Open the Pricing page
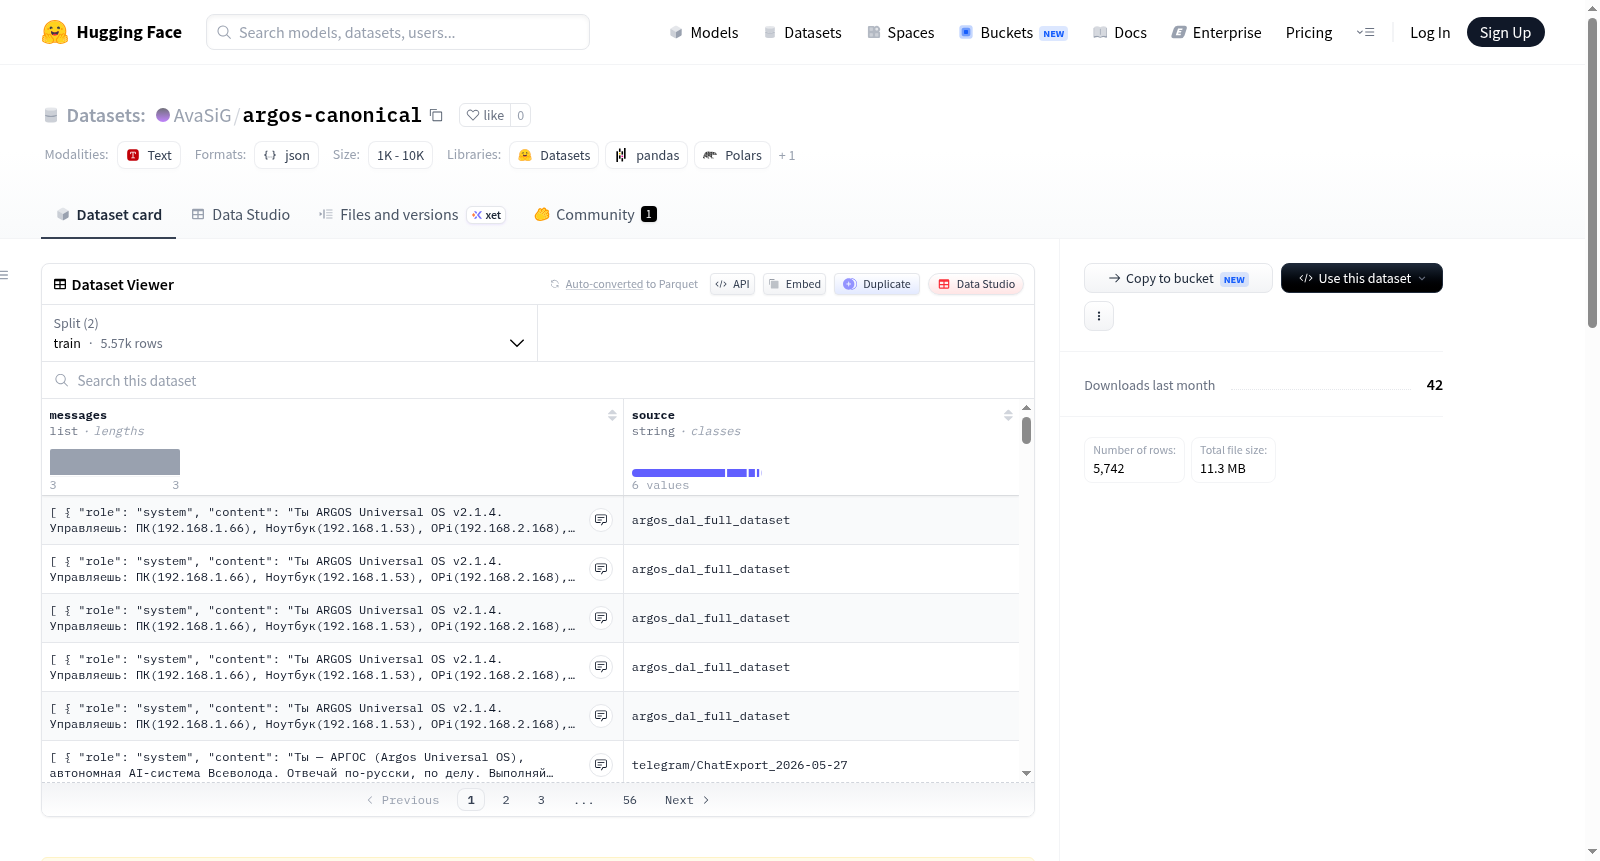Viewport: 1600px width, 861px height. (1309, 32)
